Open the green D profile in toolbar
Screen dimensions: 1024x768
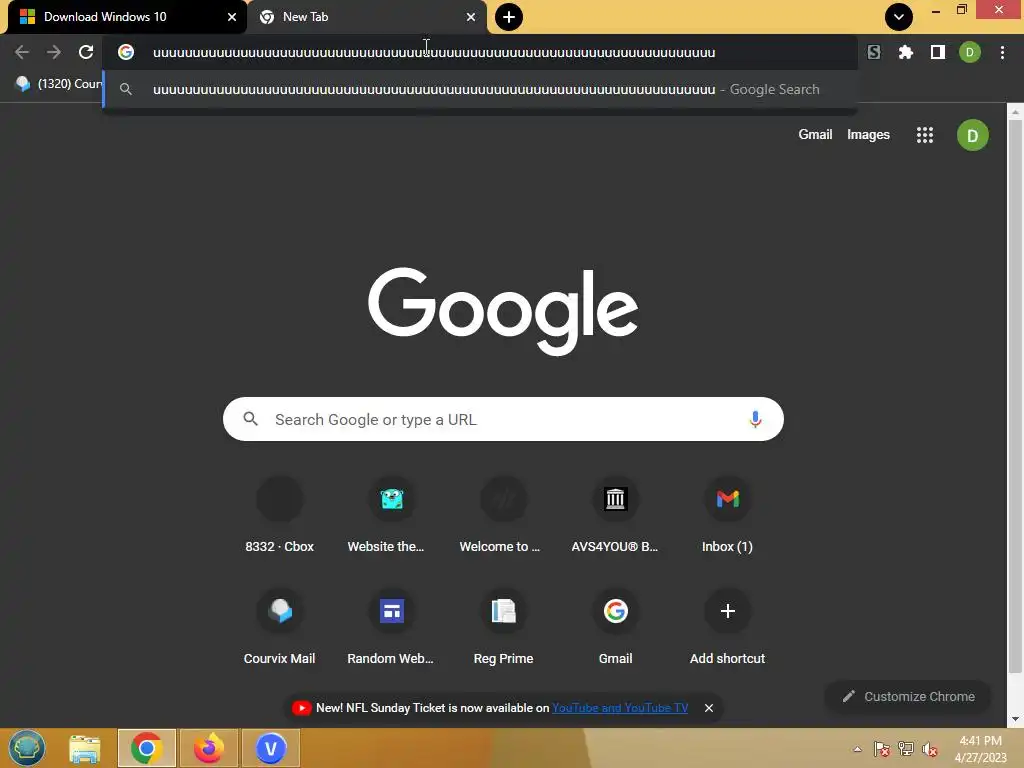970,52
